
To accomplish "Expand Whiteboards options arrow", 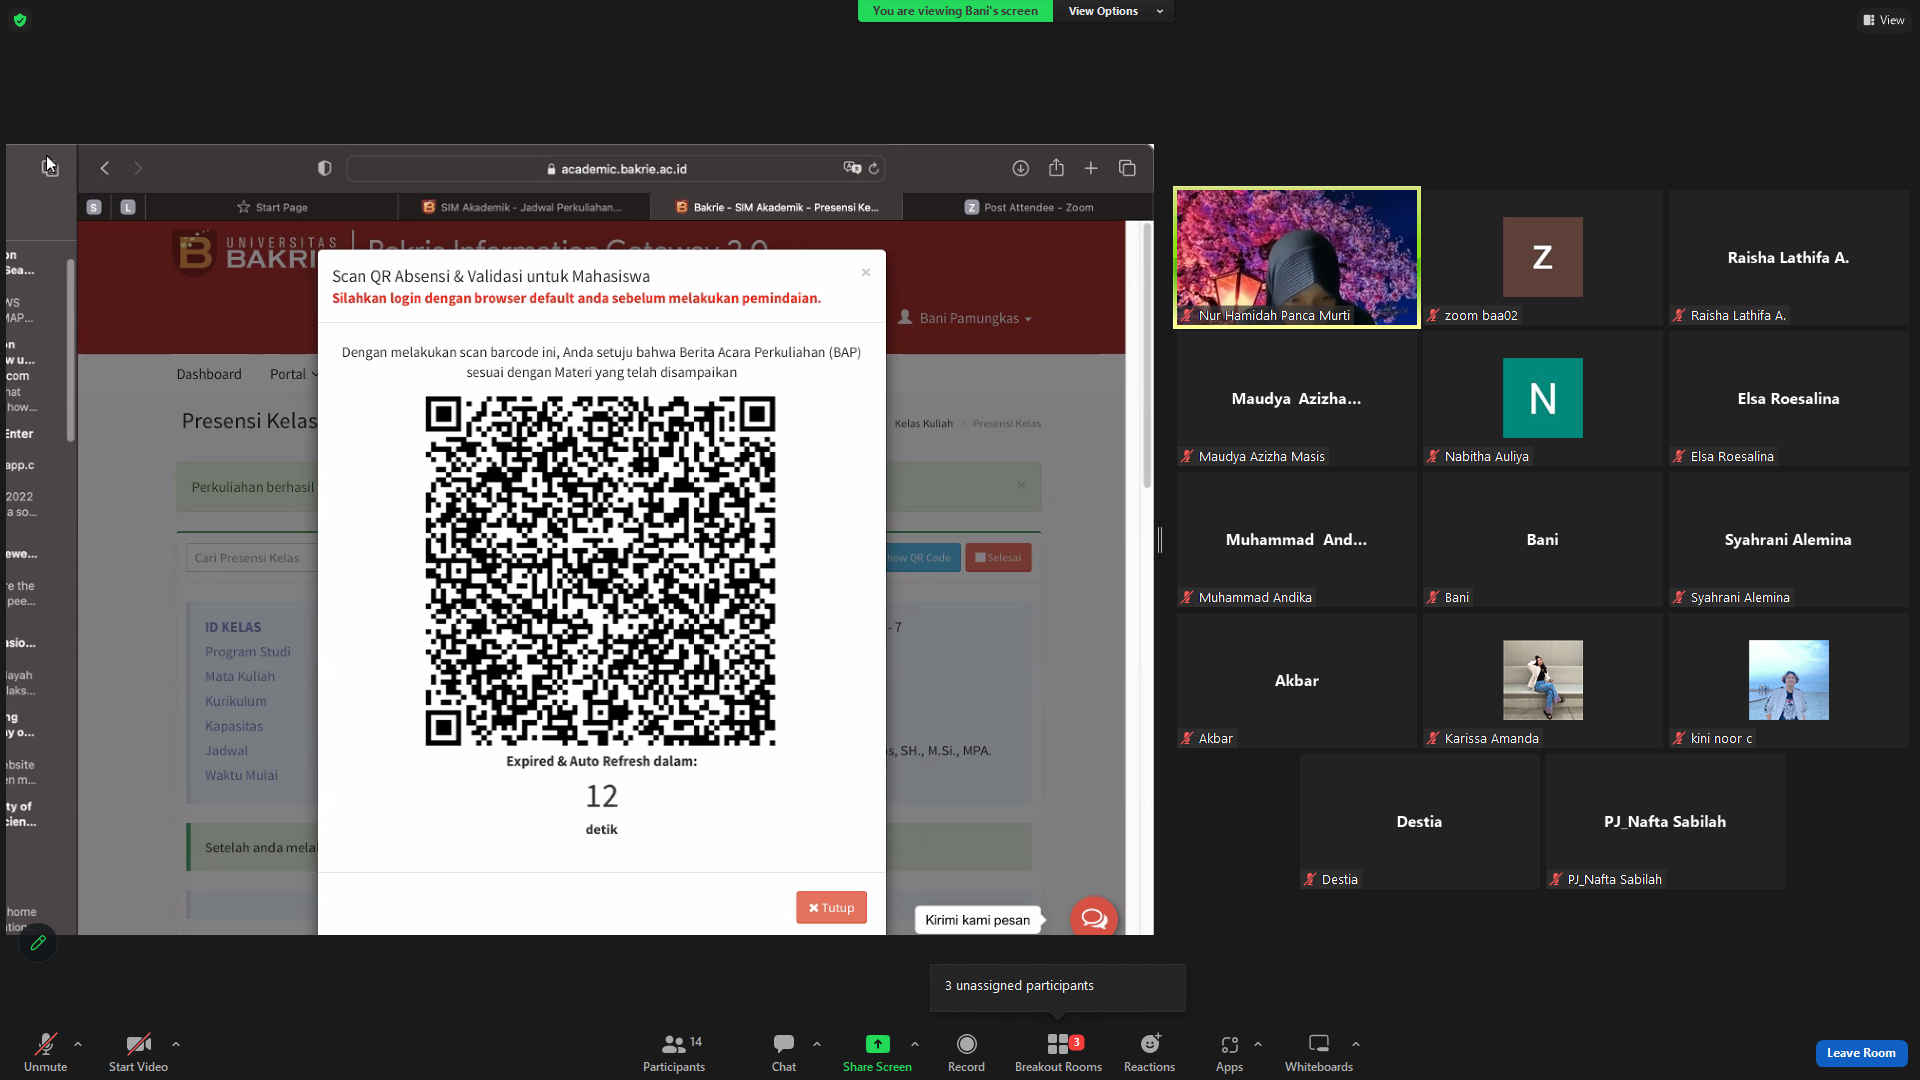I will 1356,1044.
